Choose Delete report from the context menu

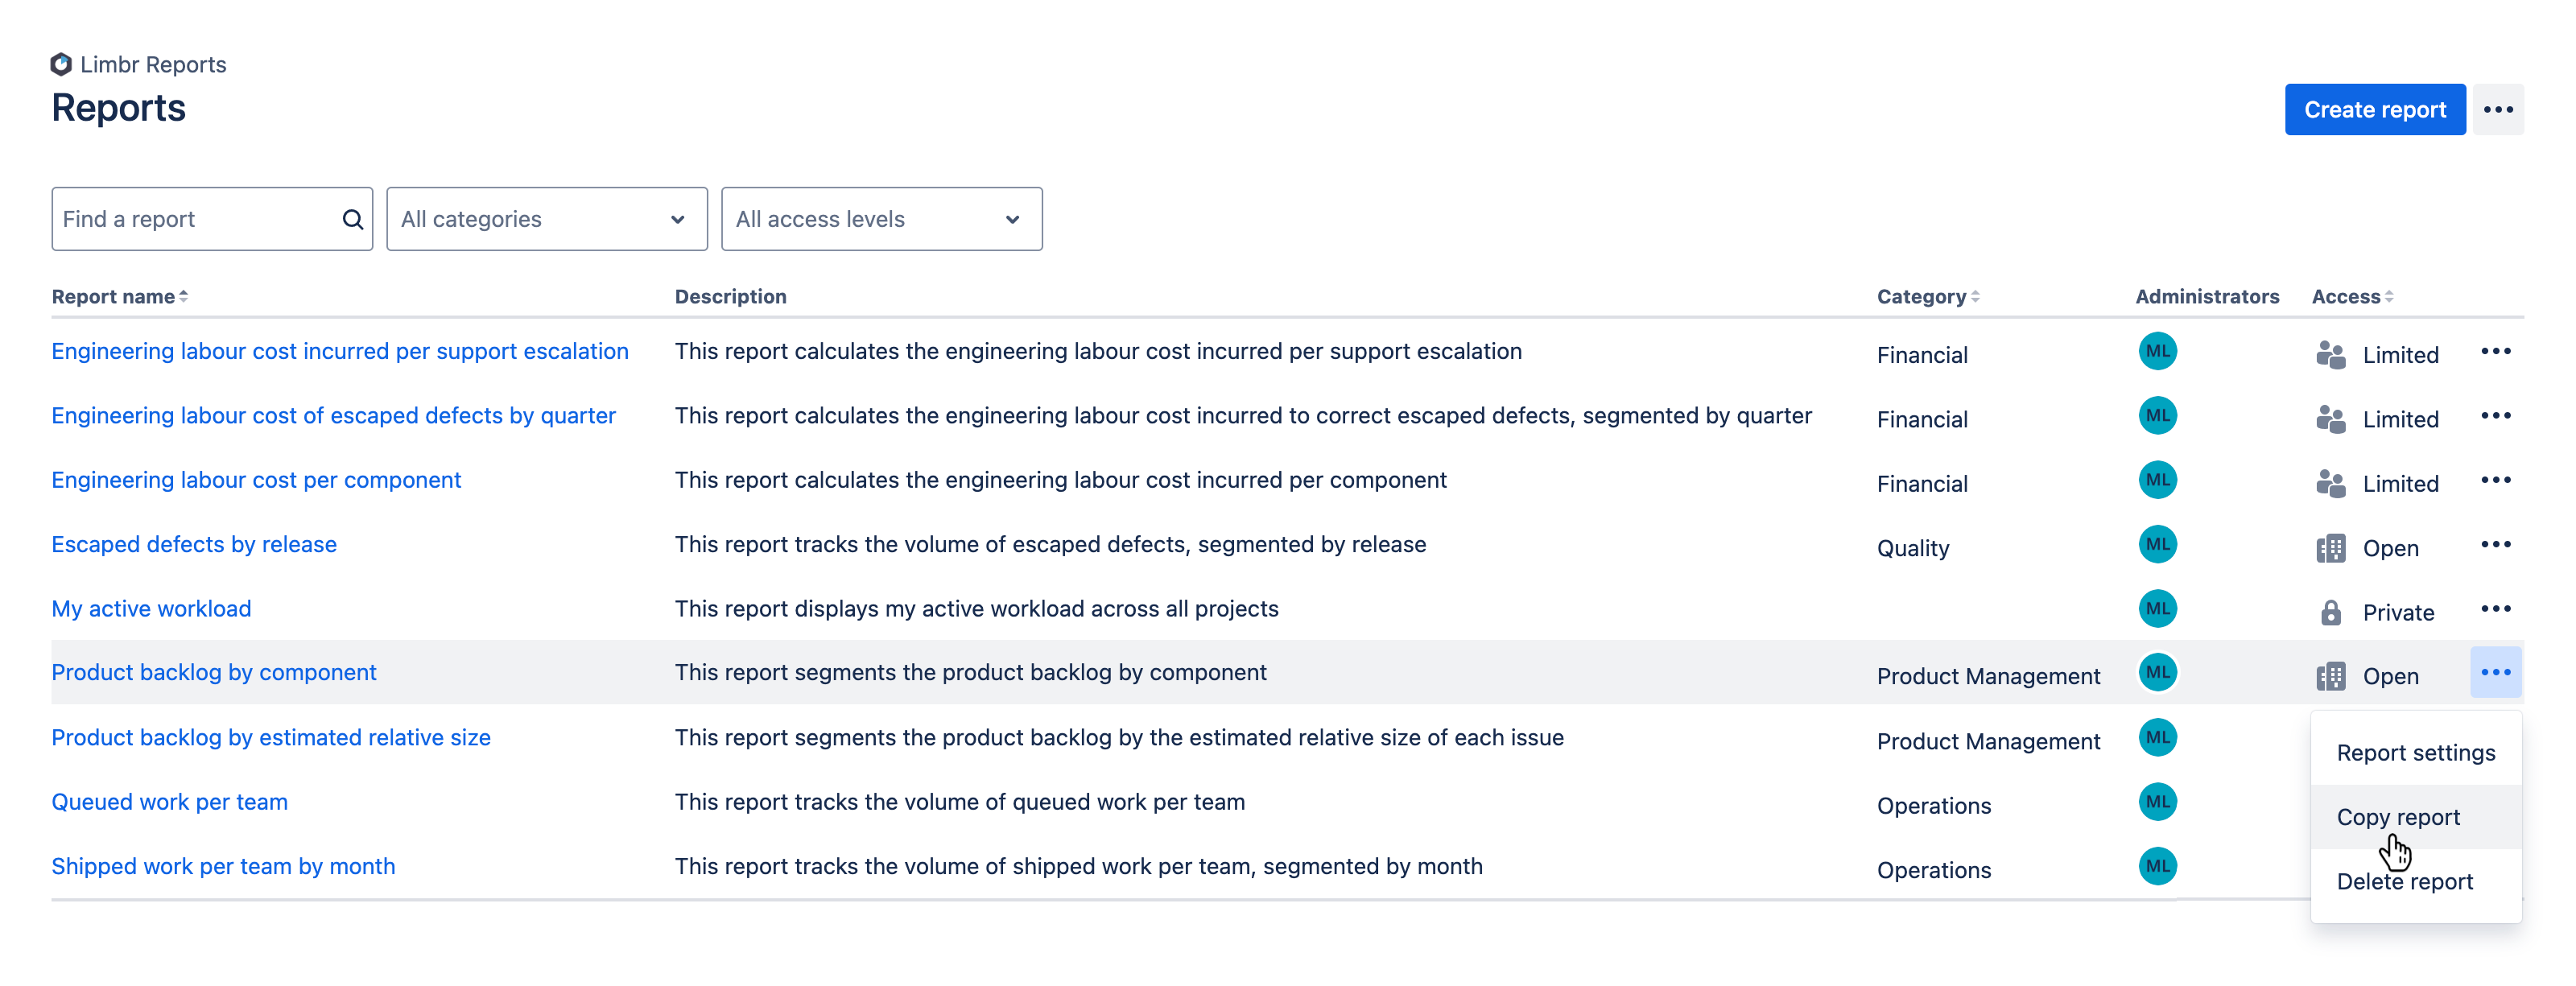click(x=2415, y=881)
